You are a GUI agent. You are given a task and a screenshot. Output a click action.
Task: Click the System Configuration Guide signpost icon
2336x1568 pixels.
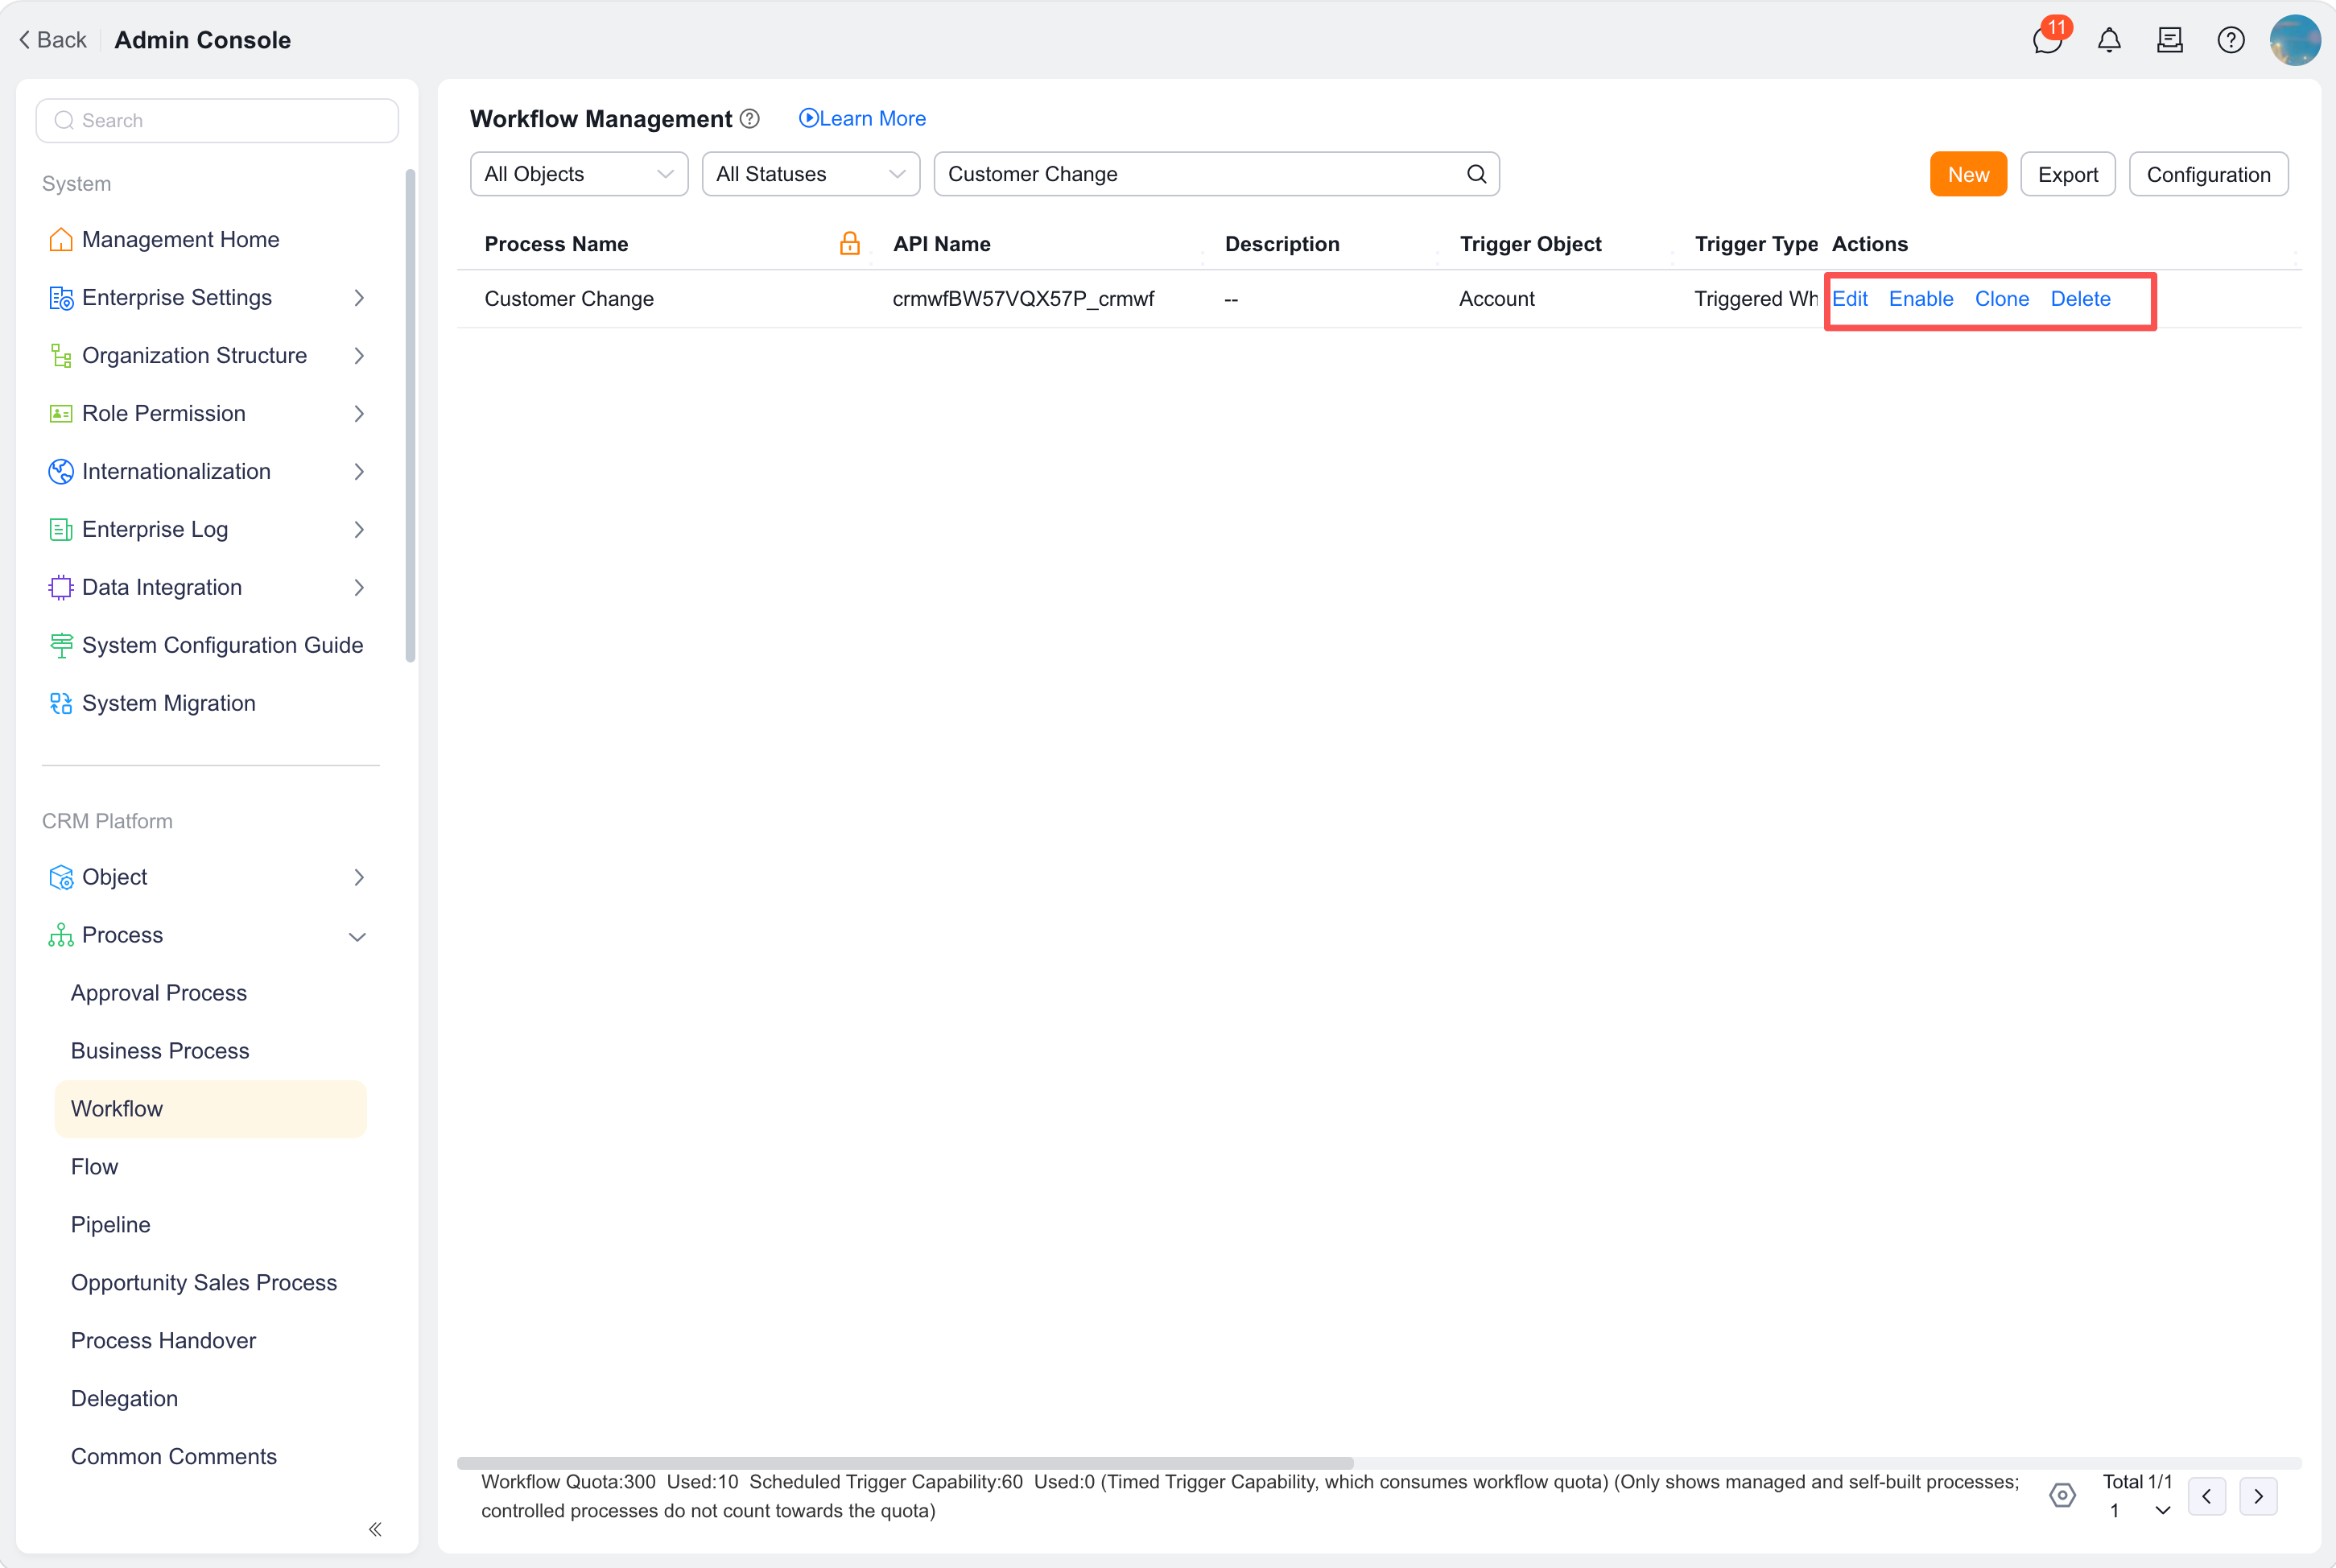coord(61,646)
